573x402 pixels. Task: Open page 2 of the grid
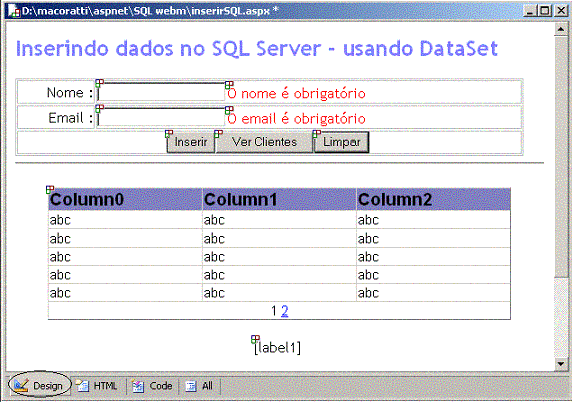pos(285,311)
